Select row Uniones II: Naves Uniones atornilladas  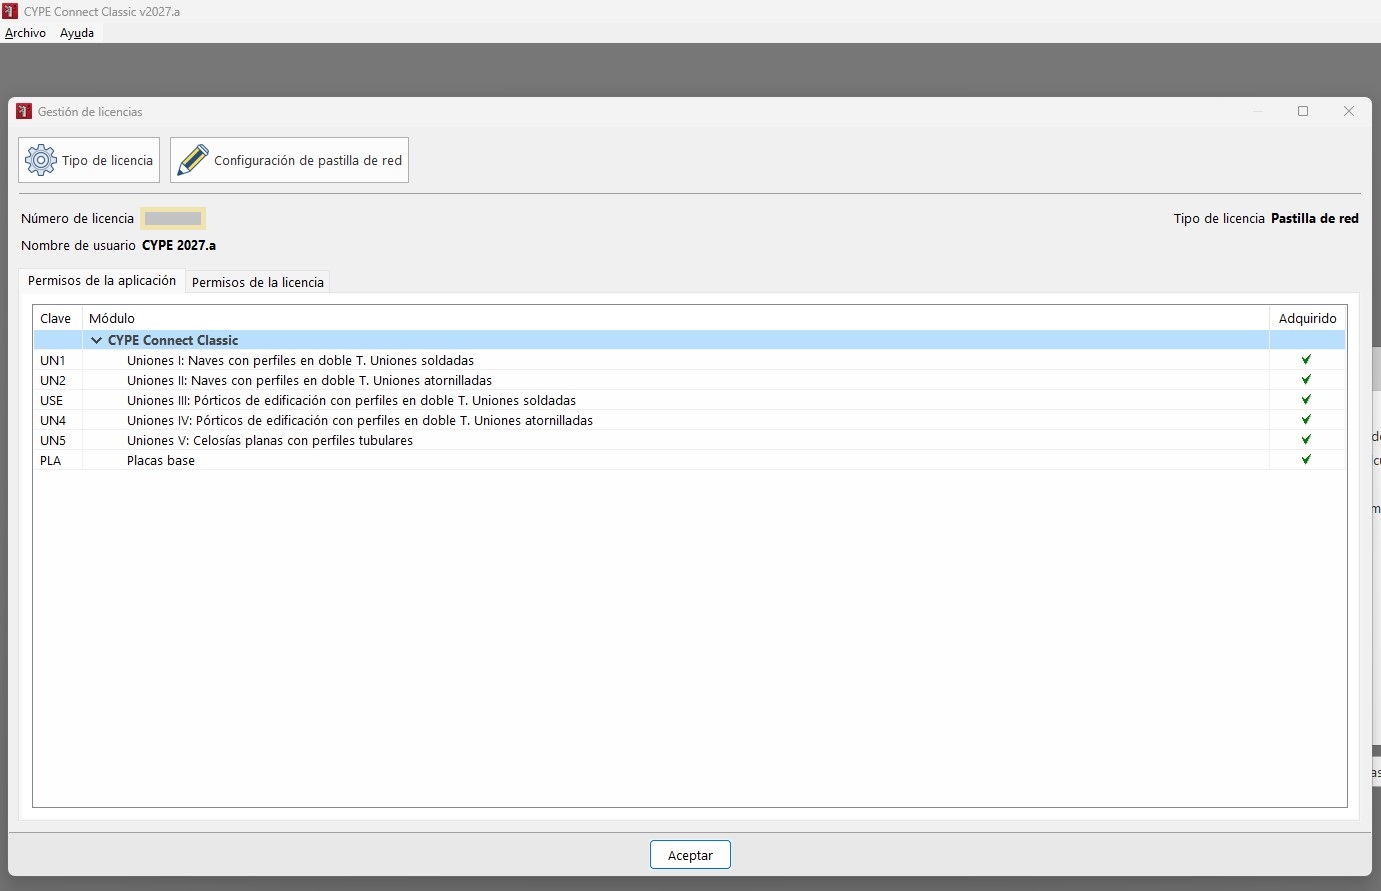tap(689, 380)
